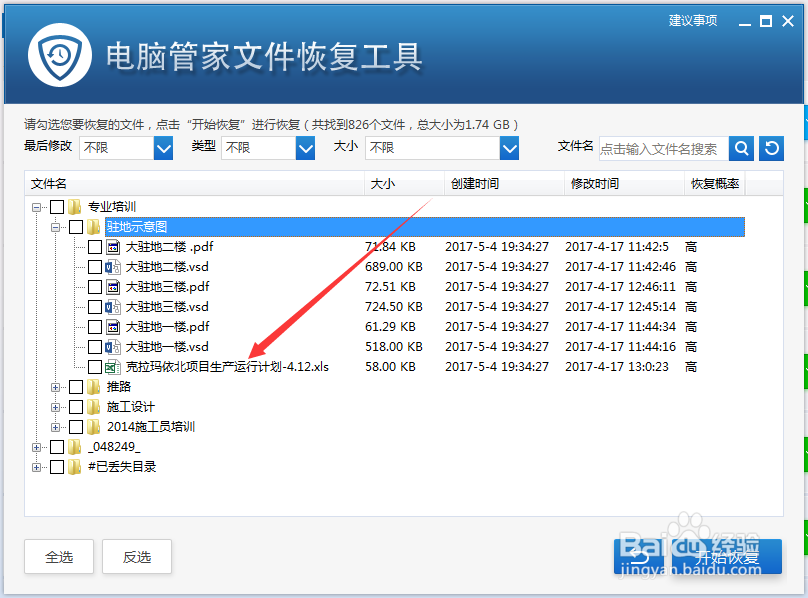
Task: Open the 建议事项 link
Action: [693, 21]
